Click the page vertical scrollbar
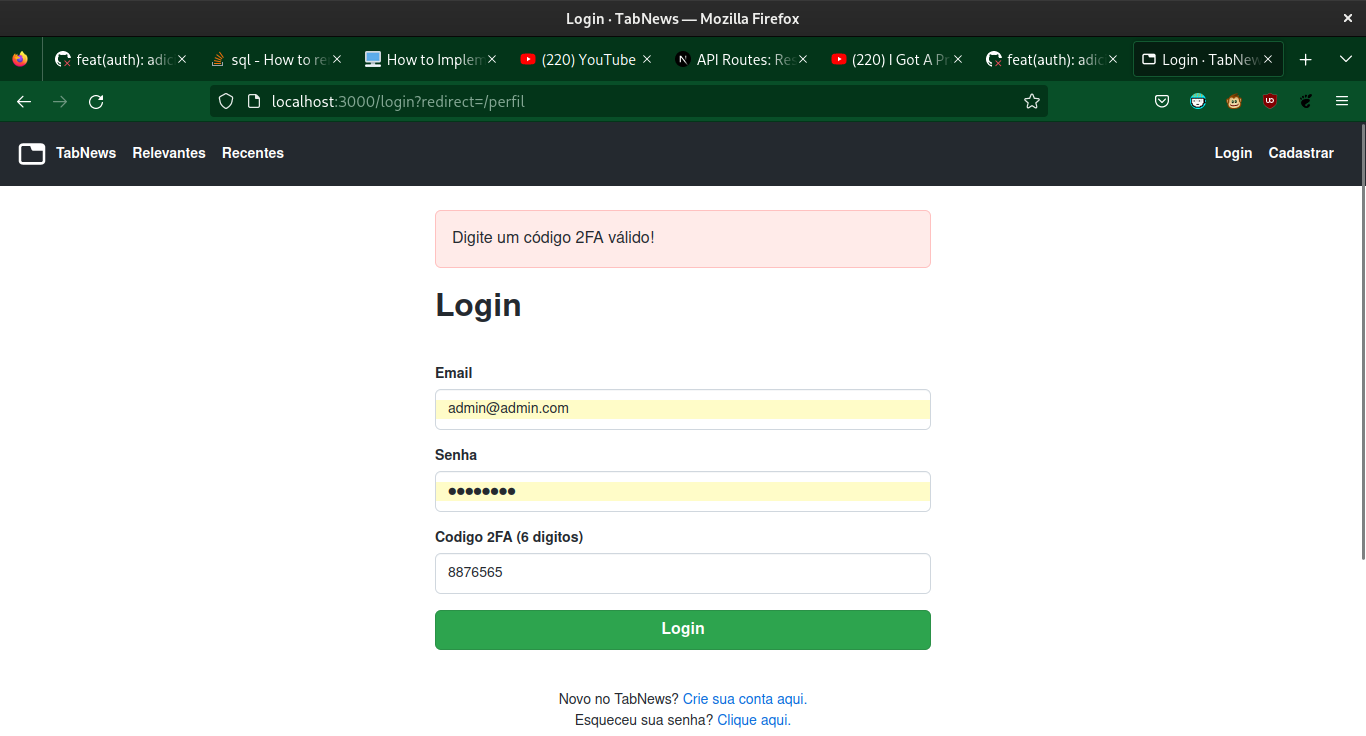 1362,341
